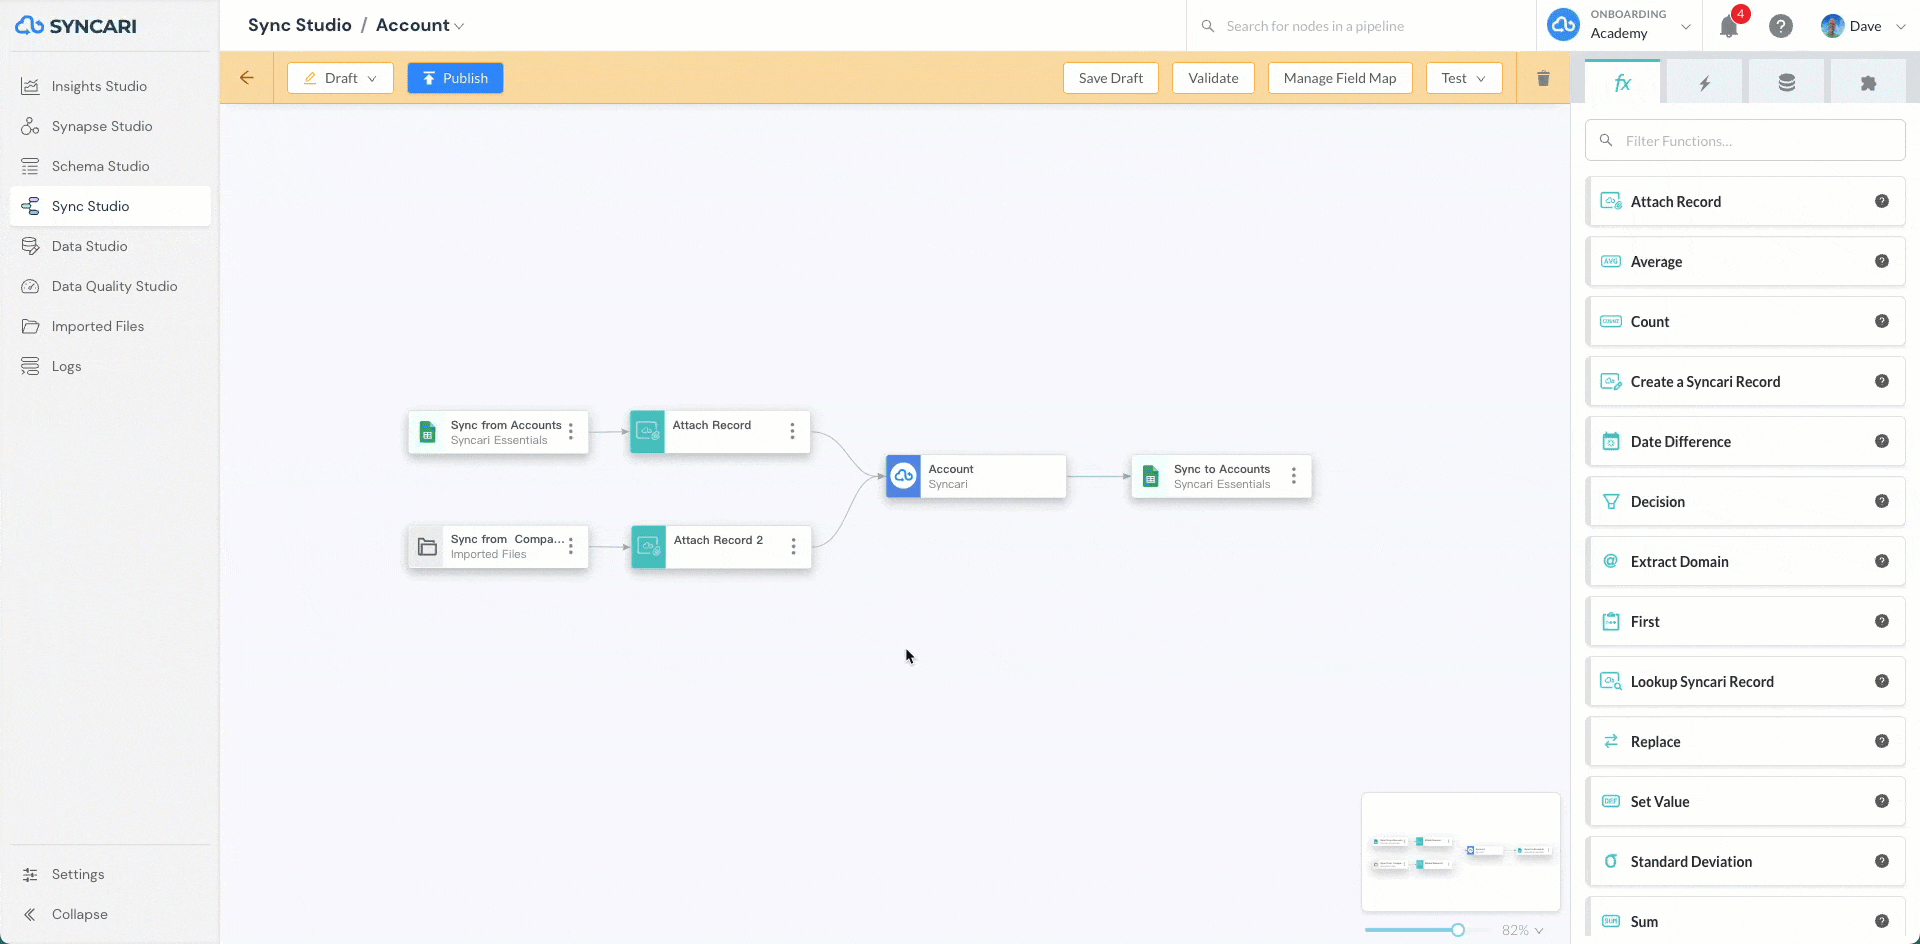Select the Lookup Syncari Record function
Viewport: 1920px width, 944px height.
[x=1745, y=682]
